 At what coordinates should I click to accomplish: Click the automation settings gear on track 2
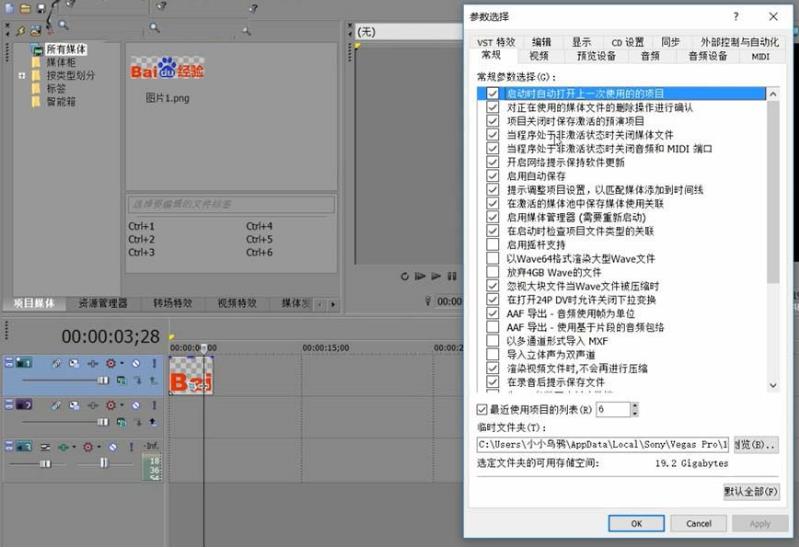(110, 405)
